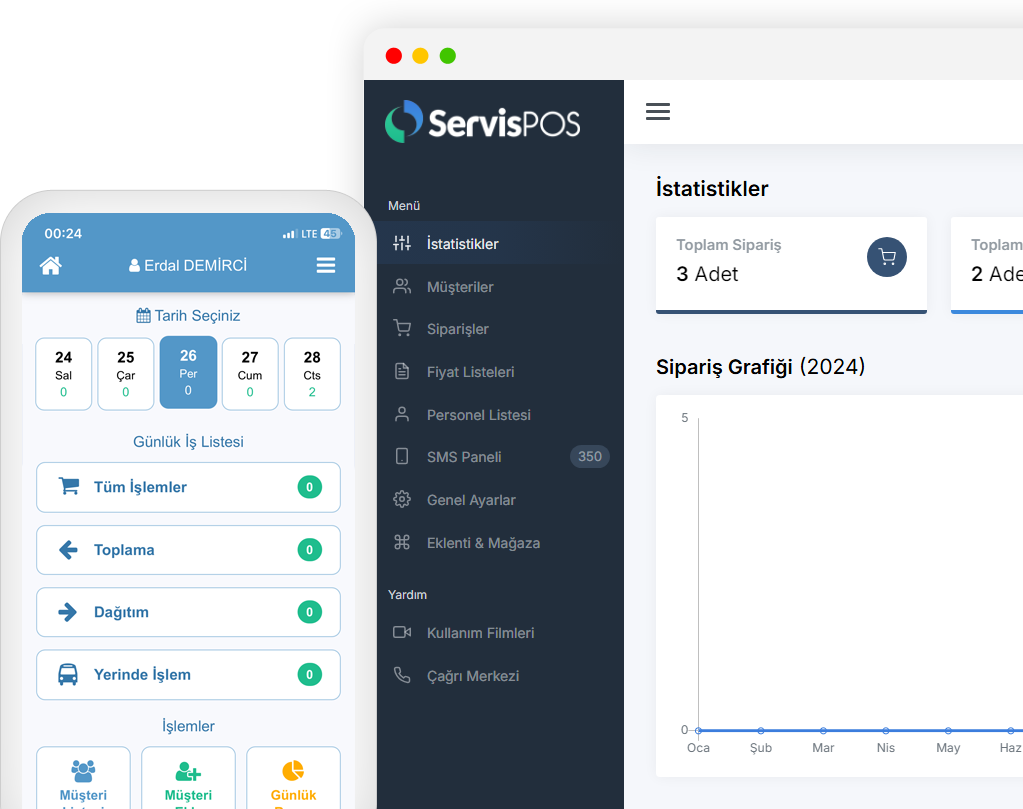This screenshot has width=1023, height=809.
Task: Click the home icon in mobile header
Action: coord(50,265)
